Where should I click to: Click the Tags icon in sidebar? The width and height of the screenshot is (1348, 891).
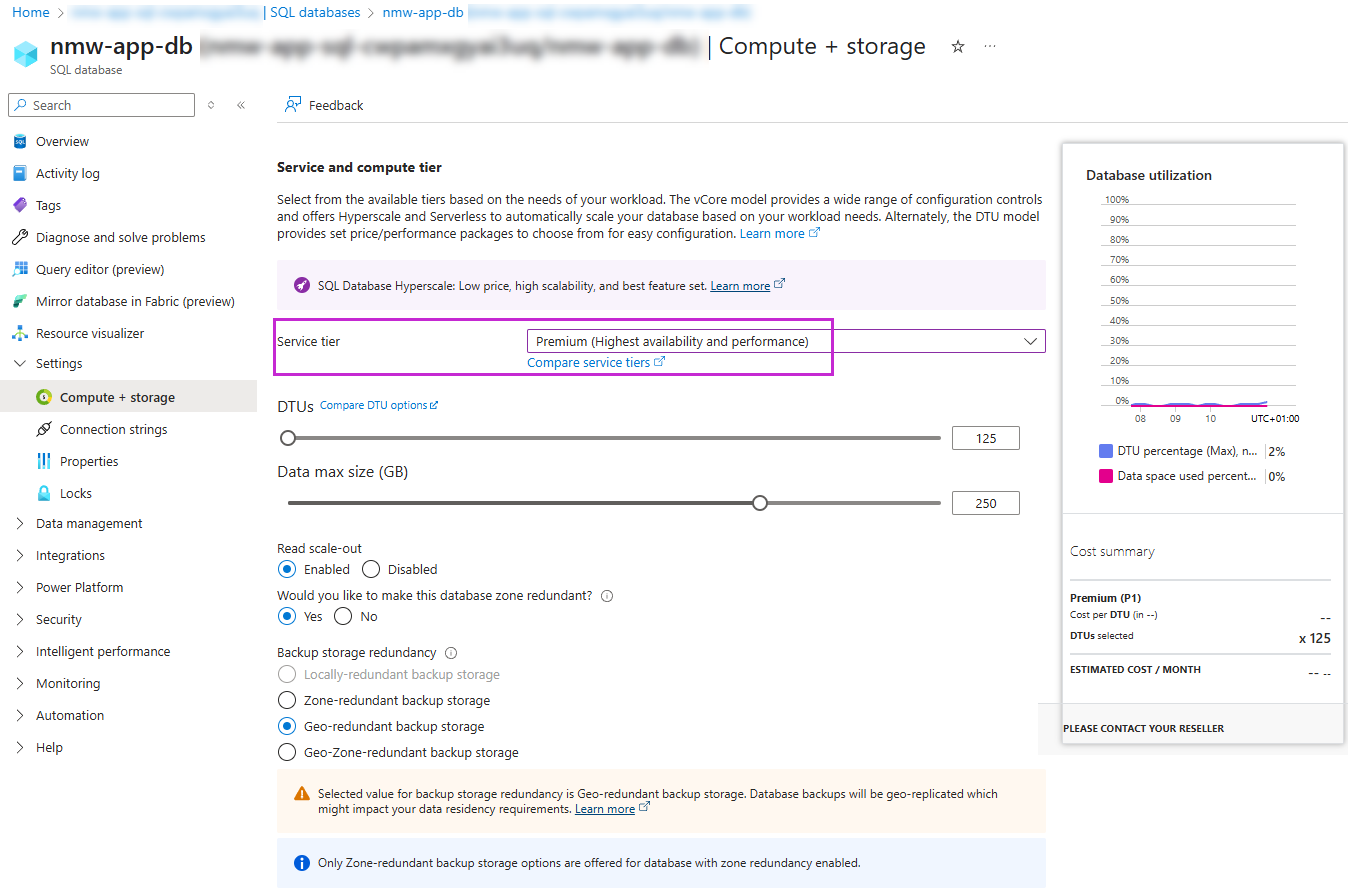pos(20,205)
